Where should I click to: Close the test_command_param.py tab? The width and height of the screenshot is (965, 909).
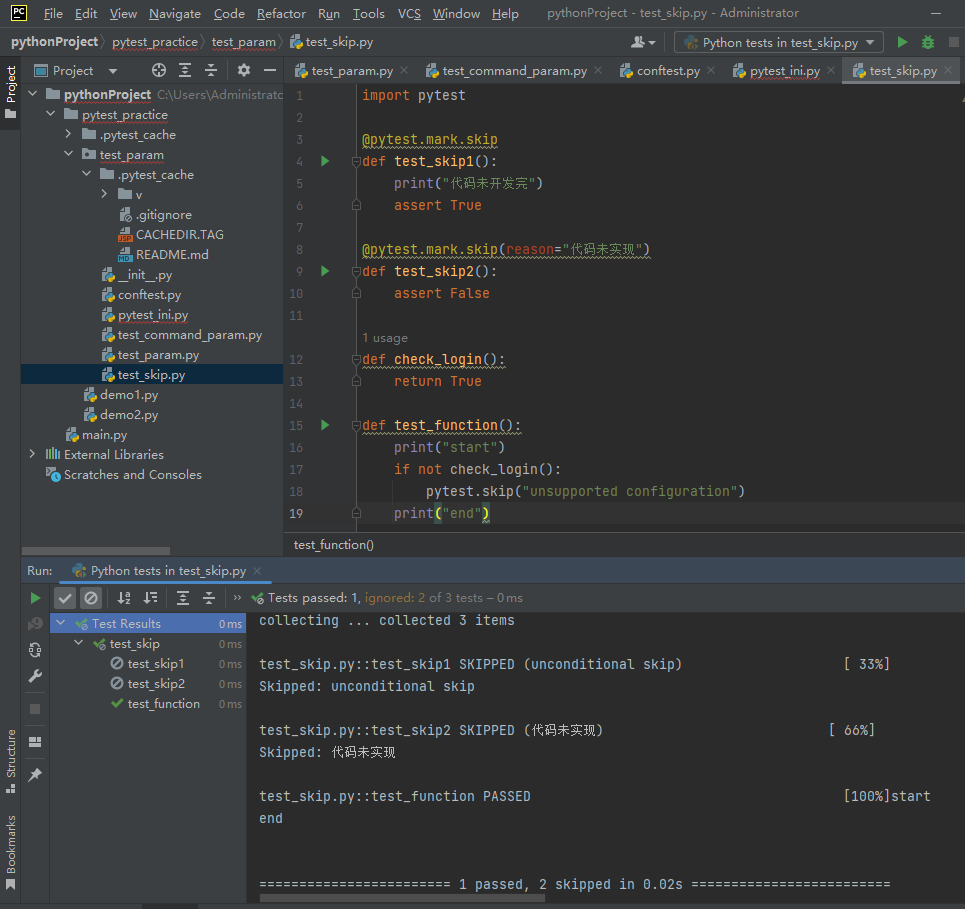(x=598, y=70)
